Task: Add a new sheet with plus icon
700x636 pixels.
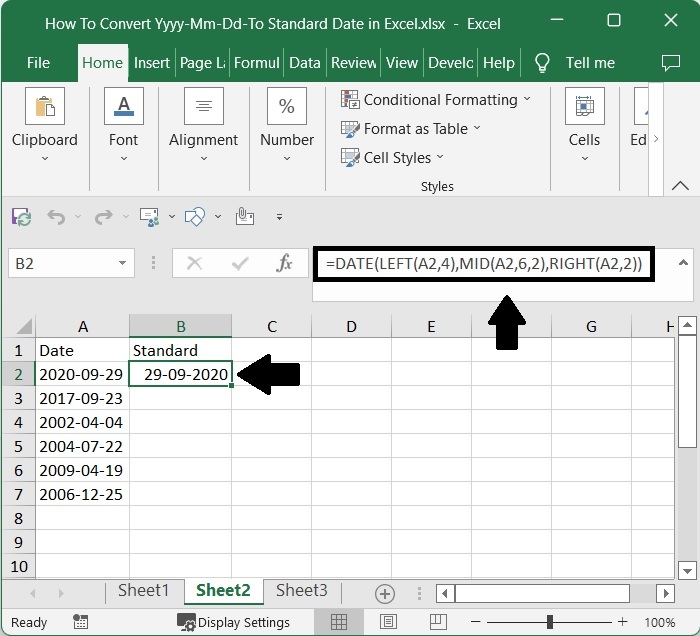Action: [x=384, y=592]
